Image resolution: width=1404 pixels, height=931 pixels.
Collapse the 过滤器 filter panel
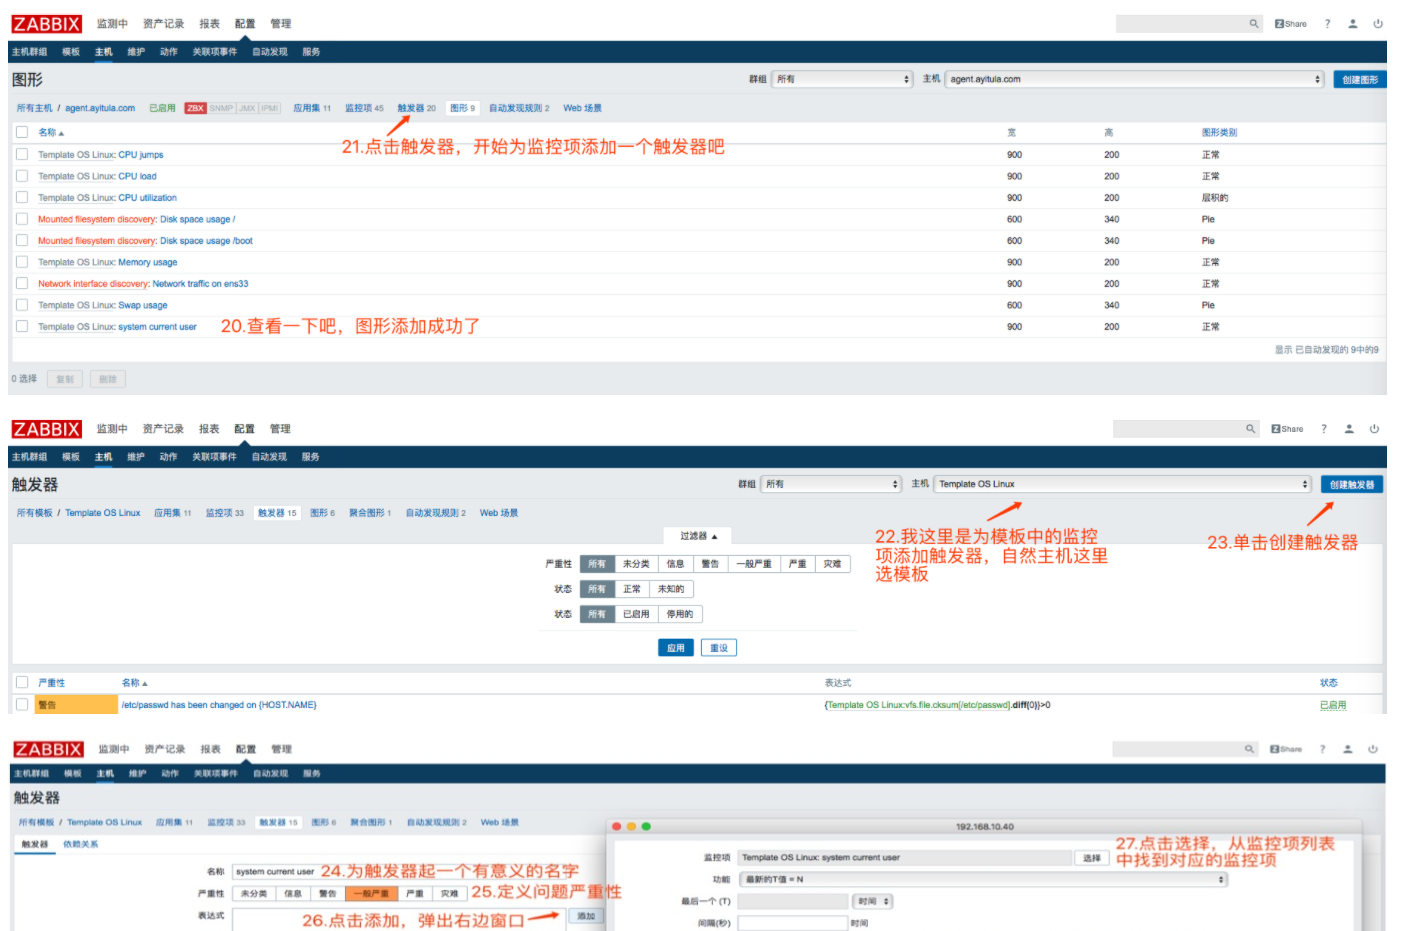pyautogui.click(x=698, y=536)
